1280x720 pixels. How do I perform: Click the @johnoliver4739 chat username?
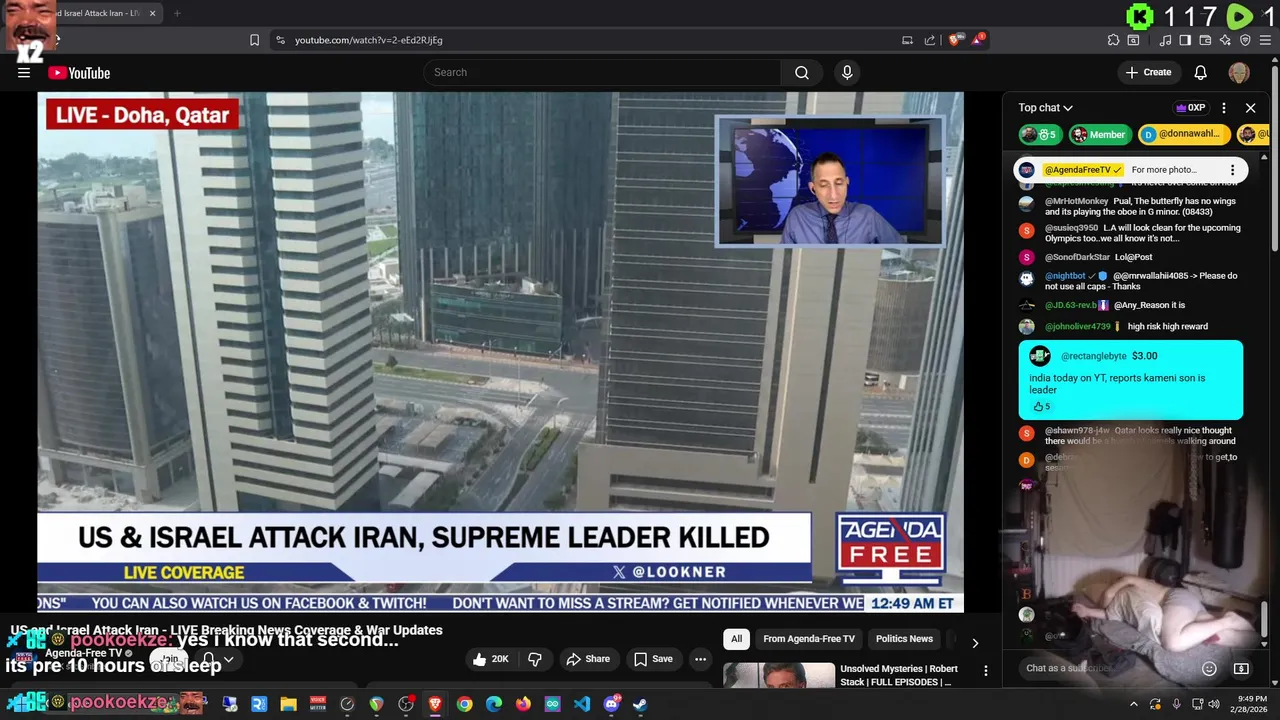pyautogui.click(x=1078, y=326)
